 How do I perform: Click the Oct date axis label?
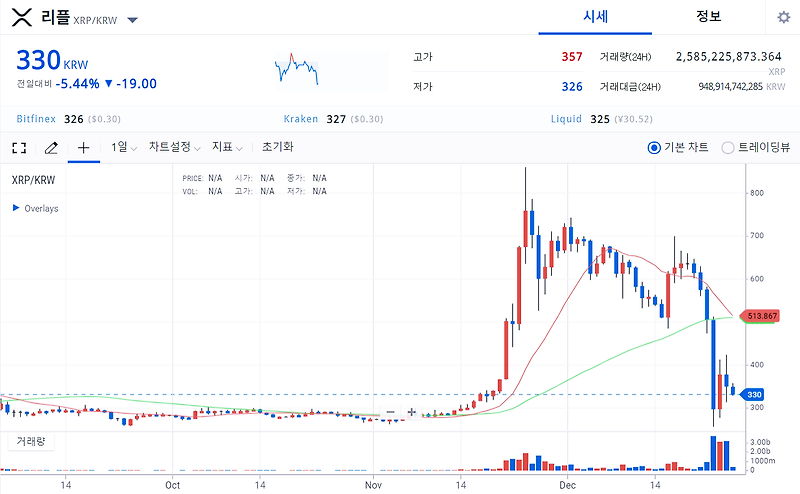tap(172, 485)
